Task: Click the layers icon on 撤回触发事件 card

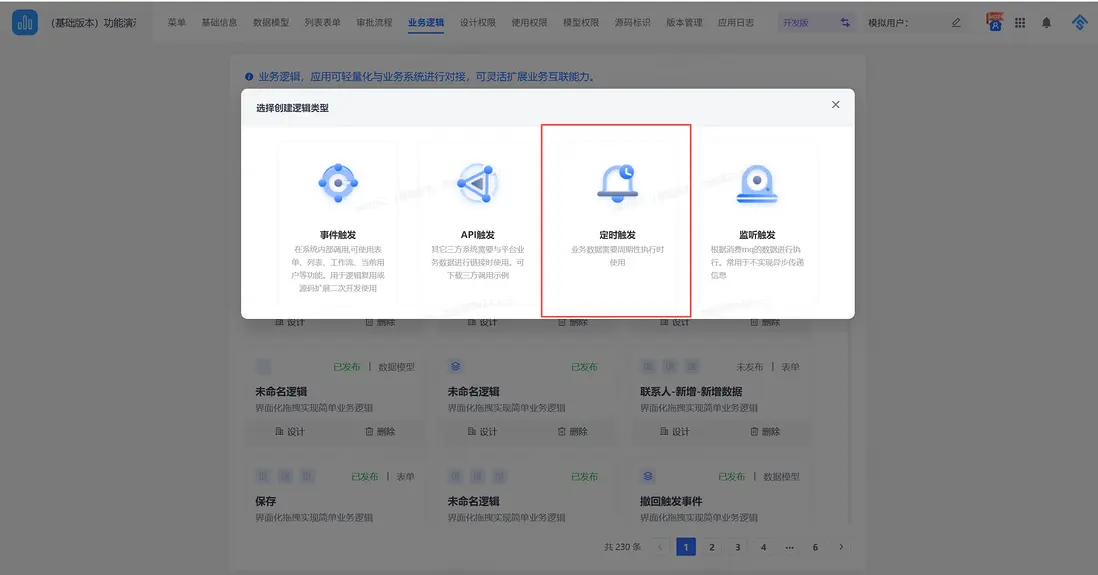Action: click(648, 476)
